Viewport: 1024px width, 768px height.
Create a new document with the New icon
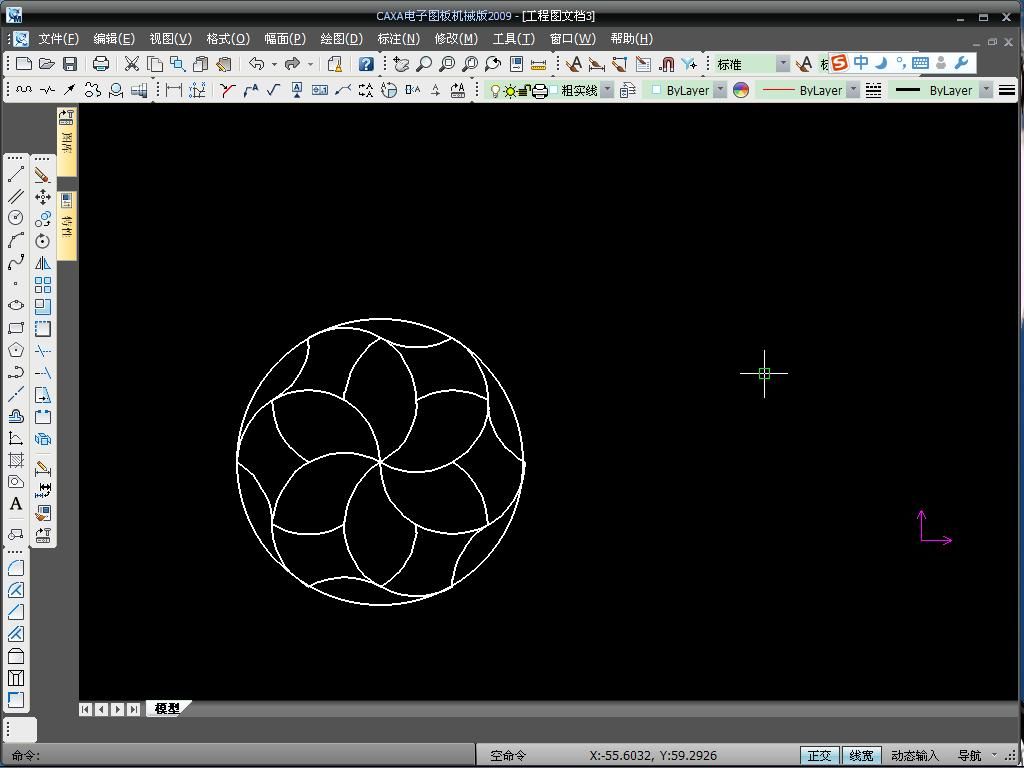pos(24,63)
